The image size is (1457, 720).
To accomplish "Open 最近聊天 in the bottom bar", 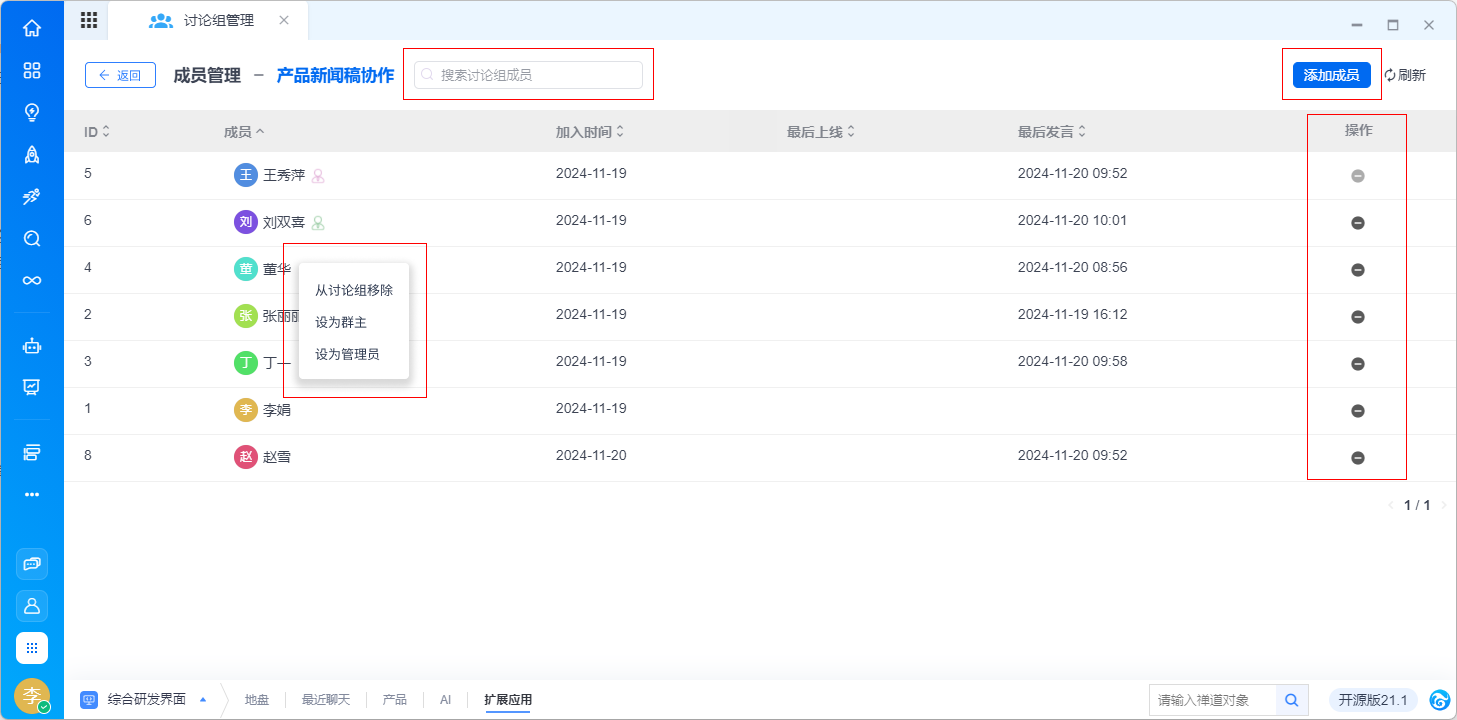I will (326, 700).
